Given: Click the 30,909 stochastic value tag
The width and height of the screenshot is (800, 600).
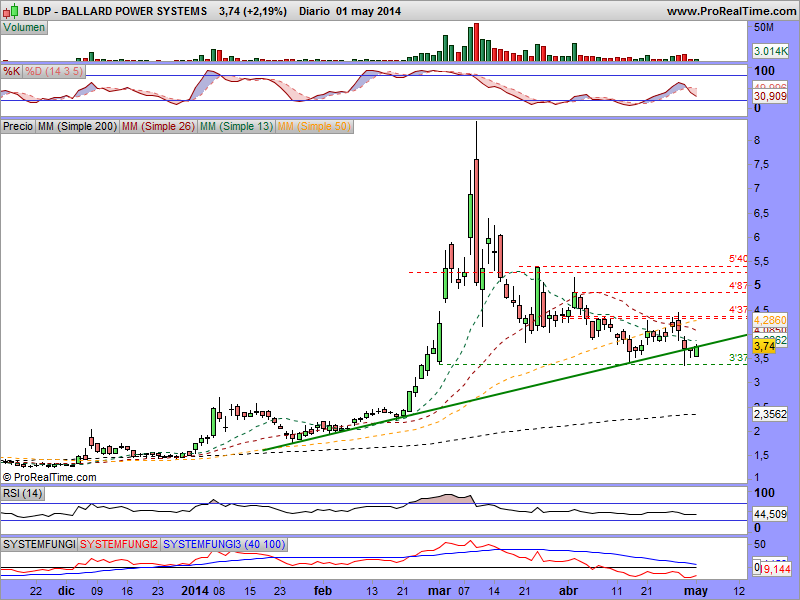Looking at the screenshot, I should 770,96.
